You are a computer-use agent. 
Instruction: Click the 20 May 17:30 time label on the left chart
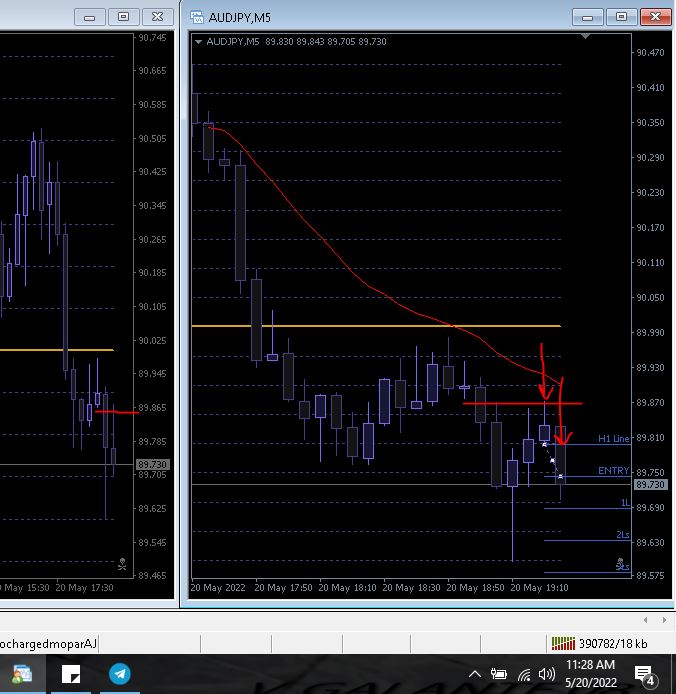(x=85, y=588)
